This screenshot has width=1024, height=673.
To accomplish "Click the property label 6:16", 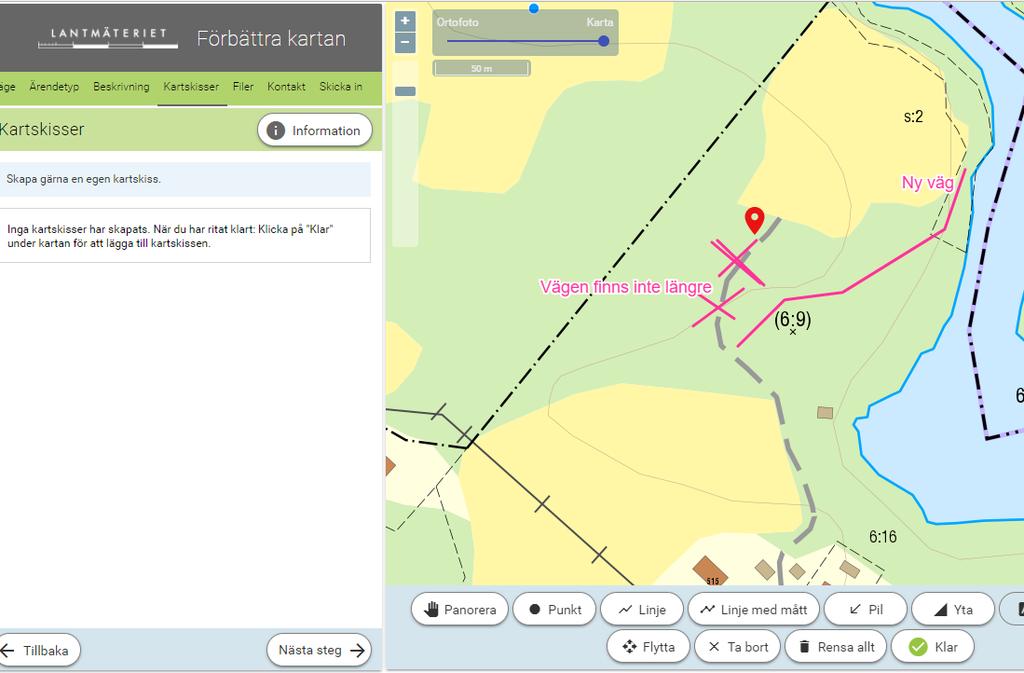I will 882,537.
